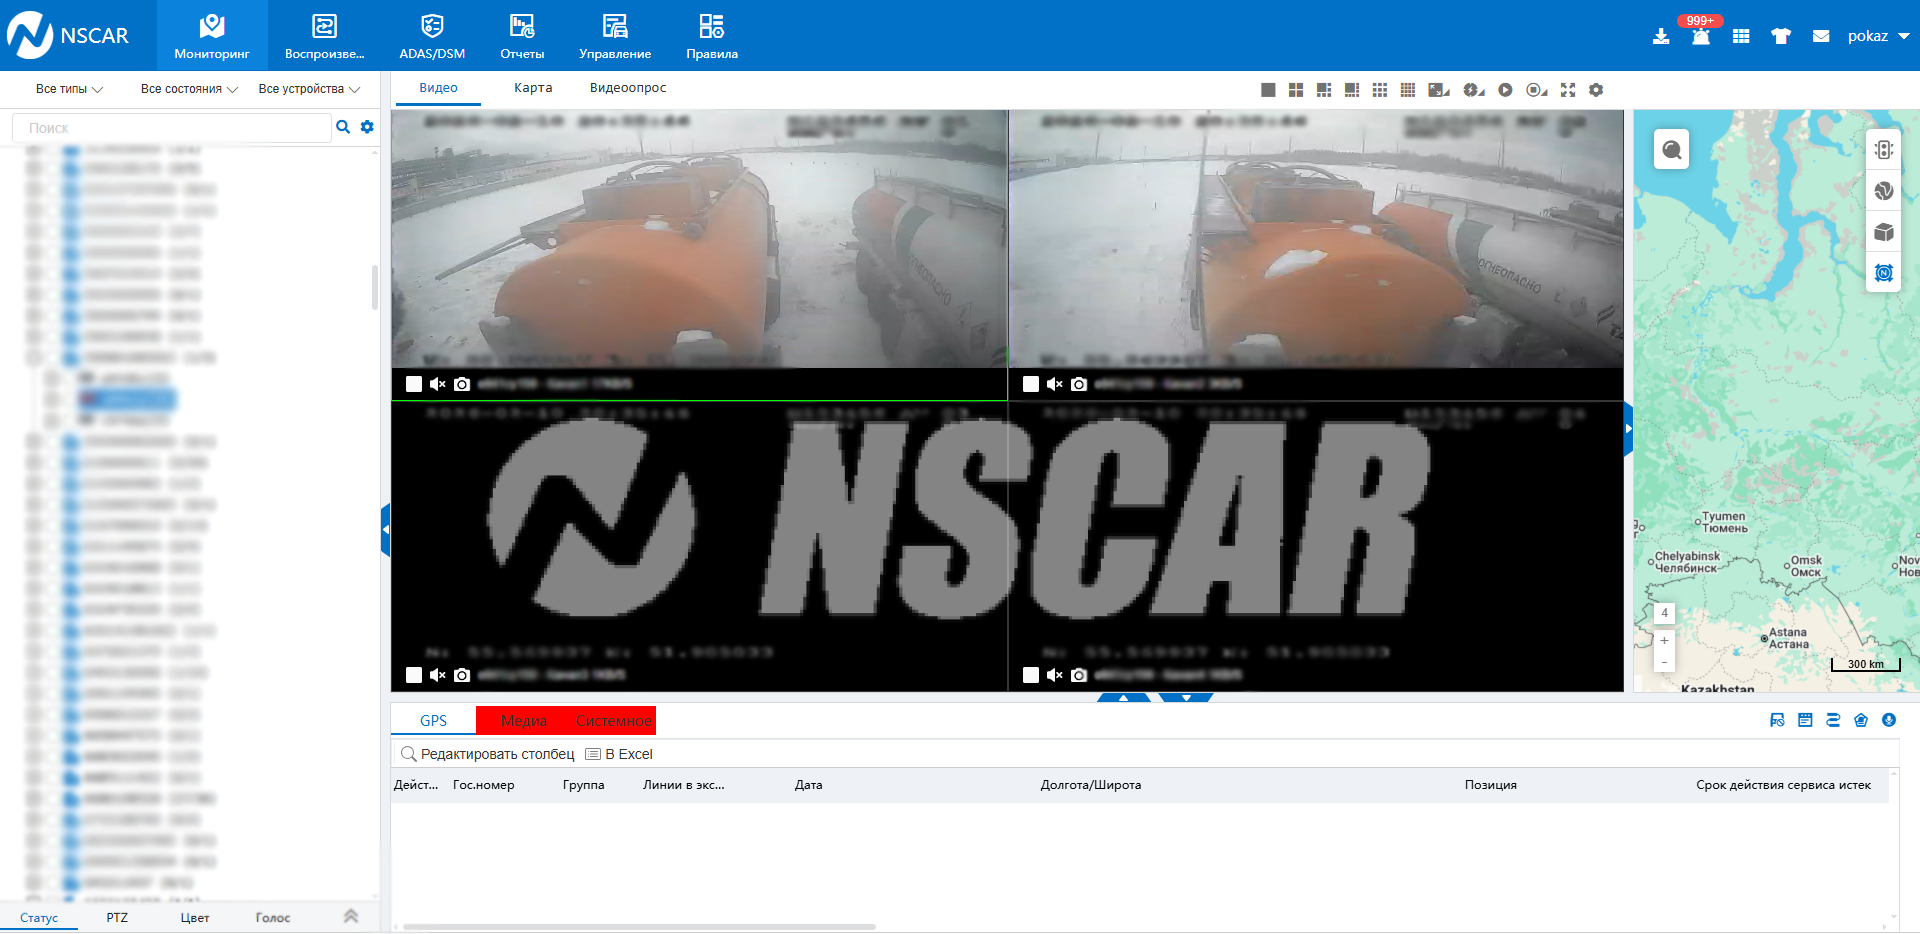This screenshot has width=1920, height=934.
Task: Collapse the left device panel handle
Action: [385, 530]
